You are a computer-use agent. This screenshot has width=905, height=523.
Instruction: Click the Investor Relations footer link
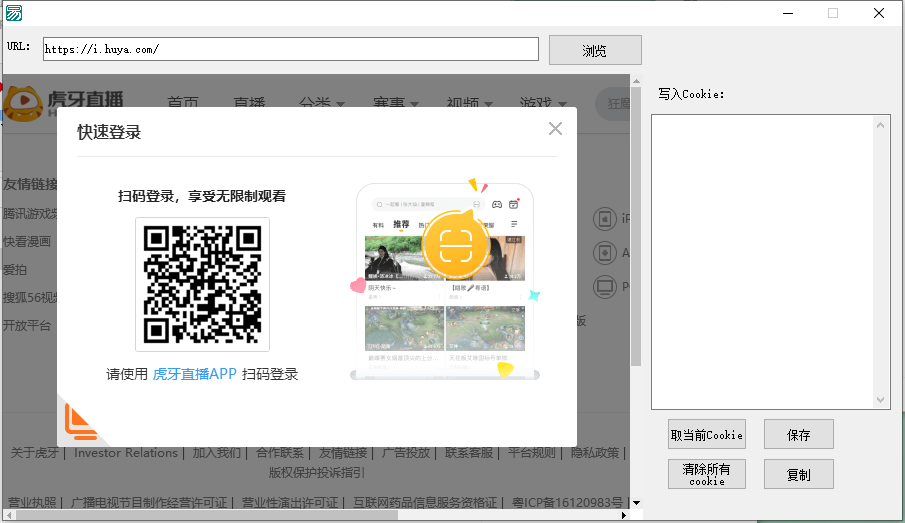pos(126,453)
